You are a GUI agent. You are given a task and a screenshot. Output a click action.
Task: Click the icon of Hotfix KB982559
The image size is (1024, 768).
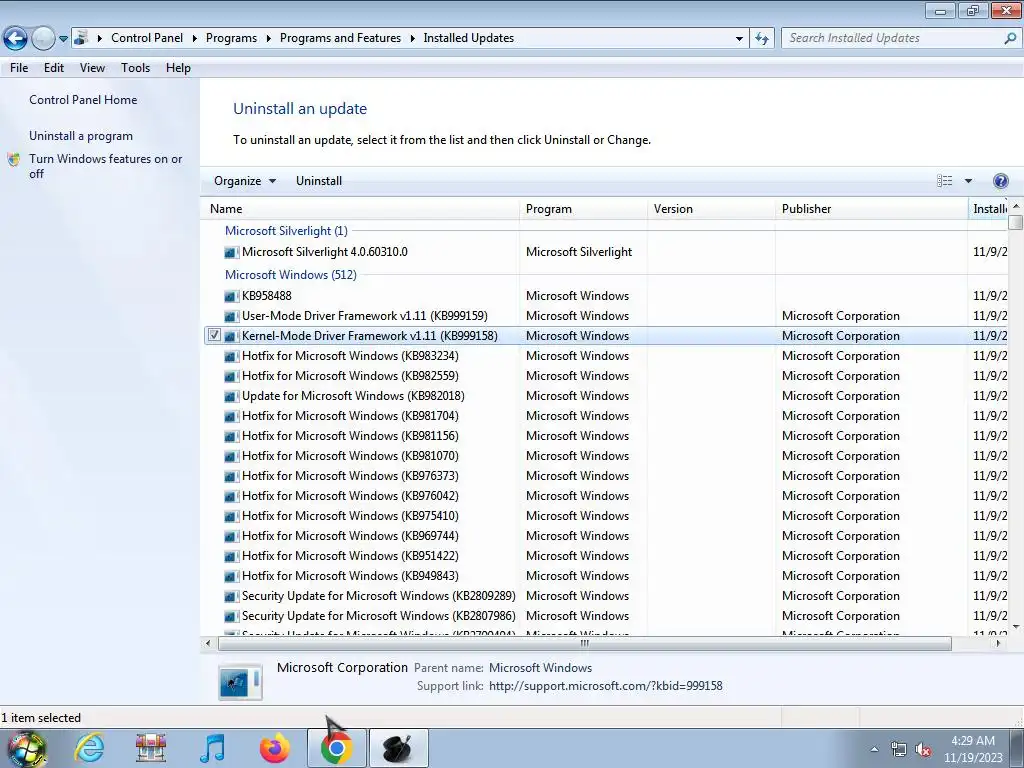tap(231, 377)
